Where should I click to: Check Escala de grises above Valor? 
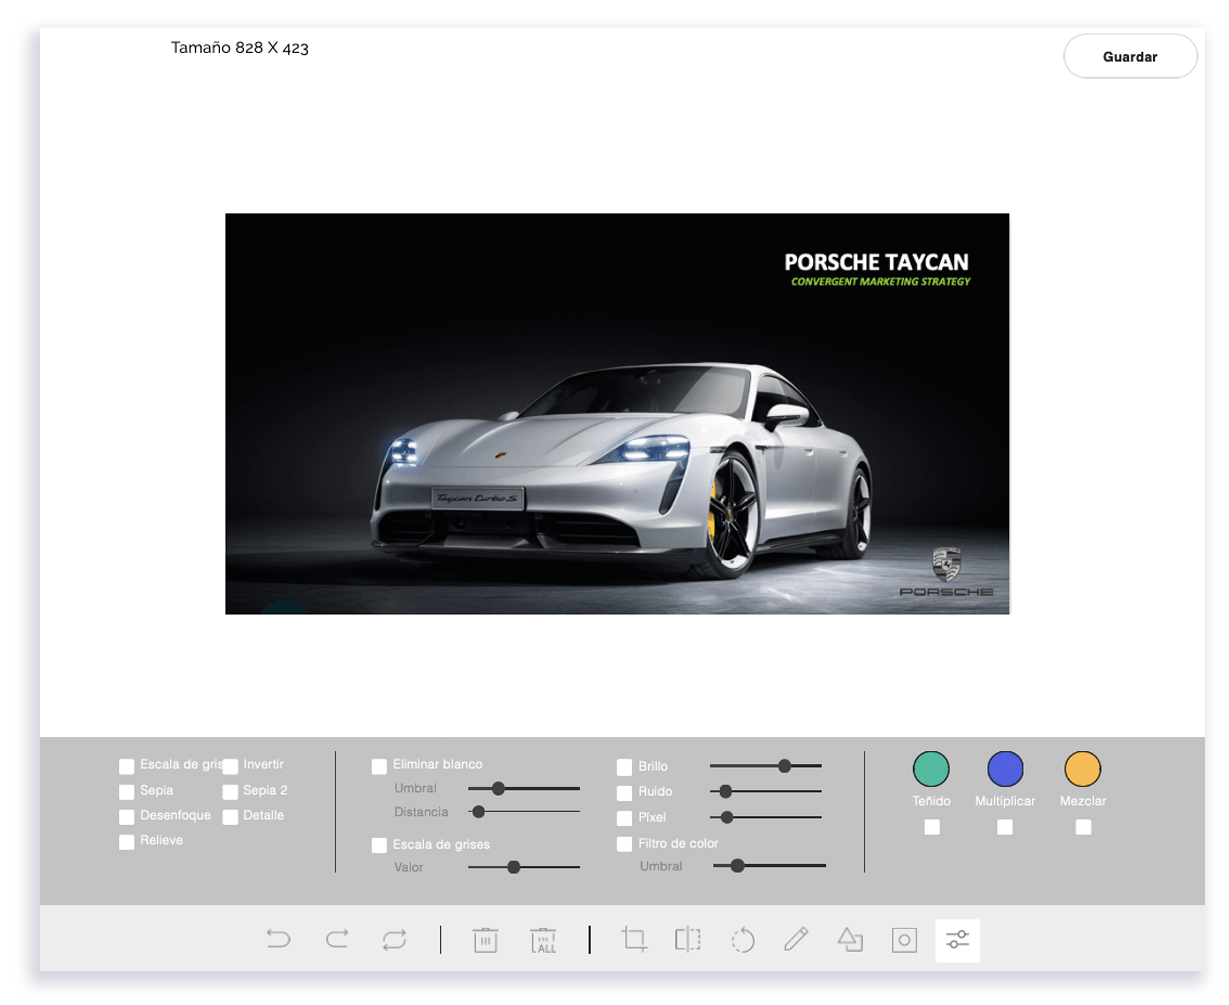pyautogui.click(x=379, y=845)
